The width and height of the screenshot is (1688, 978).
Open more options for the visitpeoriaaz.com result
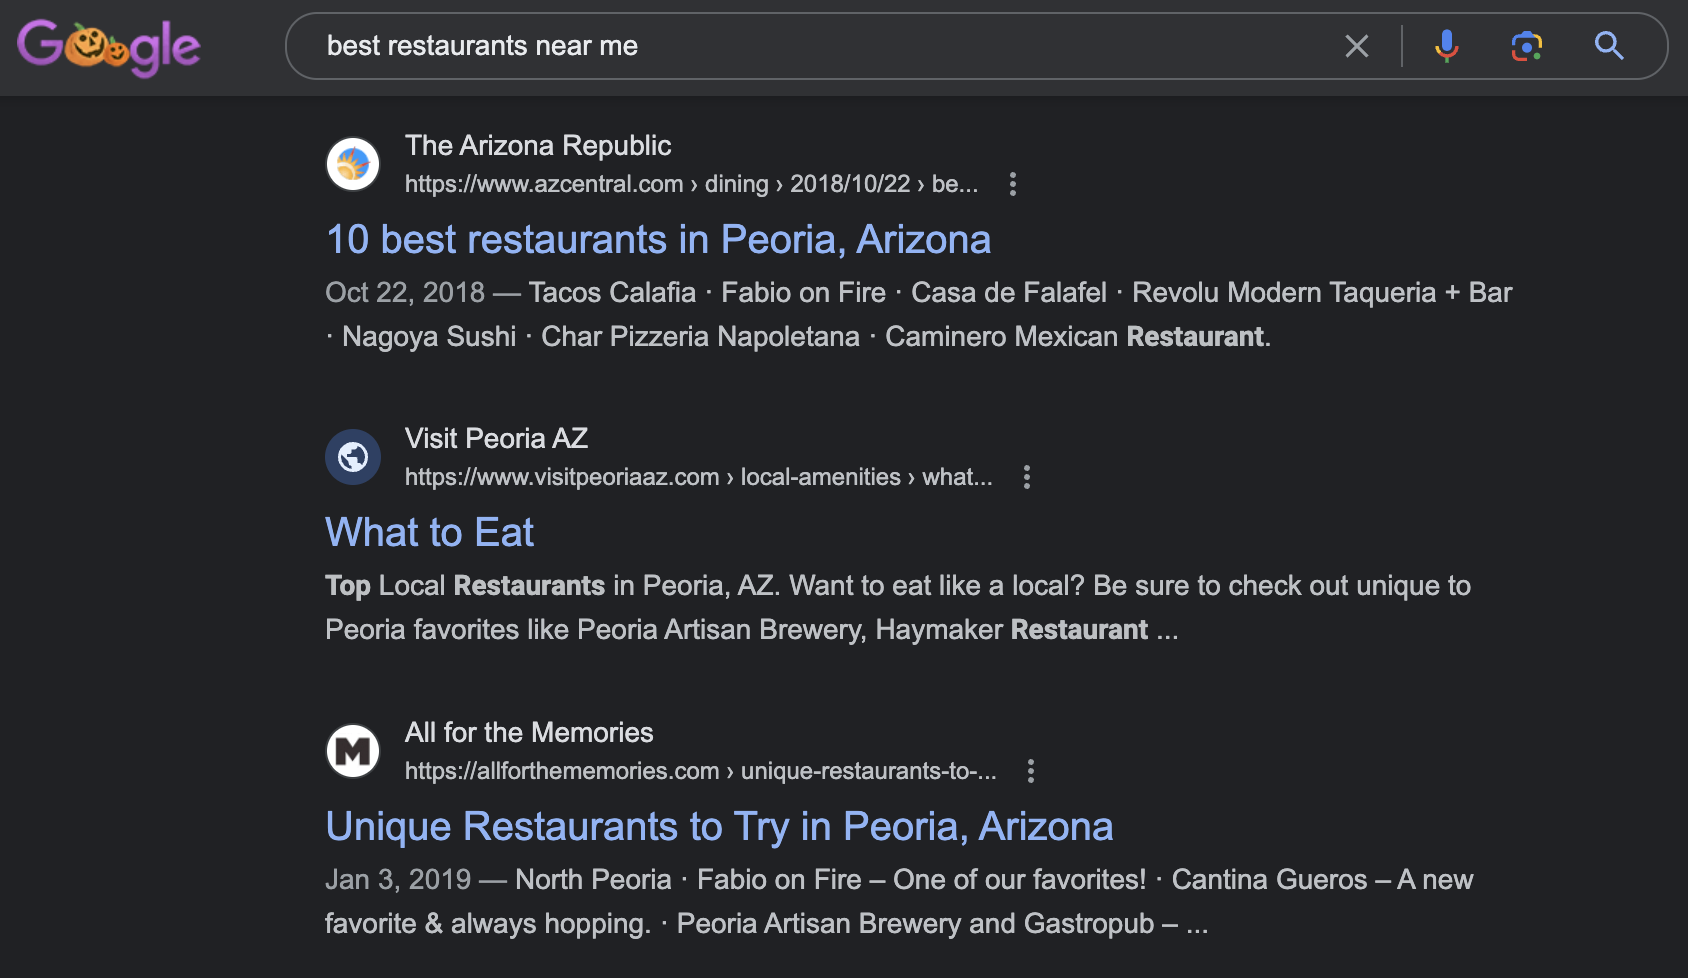pyautogui.click(x=1027, y=477)
